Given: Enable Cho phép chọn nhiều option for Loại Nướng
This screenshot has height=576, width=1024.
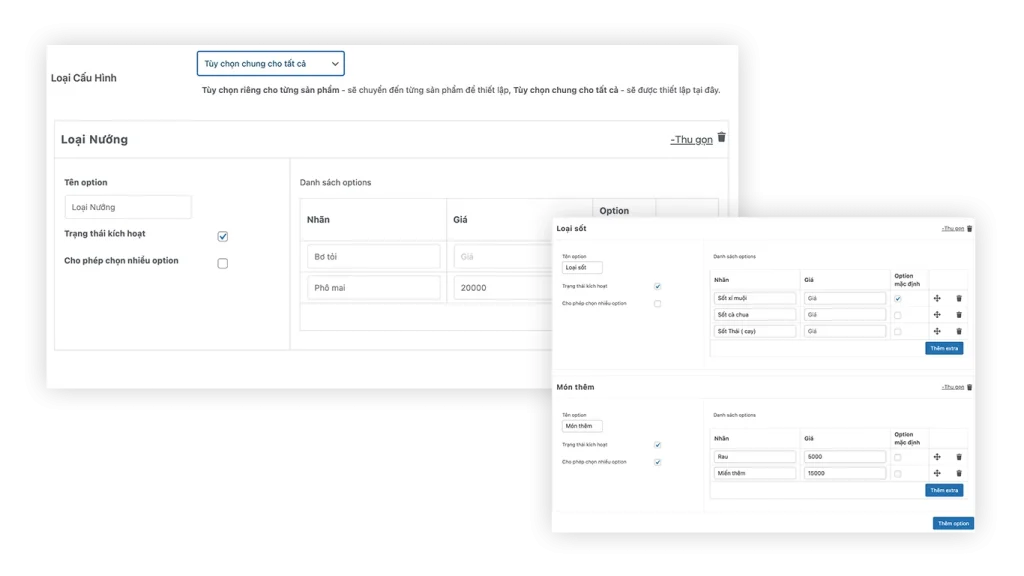Looking at the screenshot, I should 222,263.
